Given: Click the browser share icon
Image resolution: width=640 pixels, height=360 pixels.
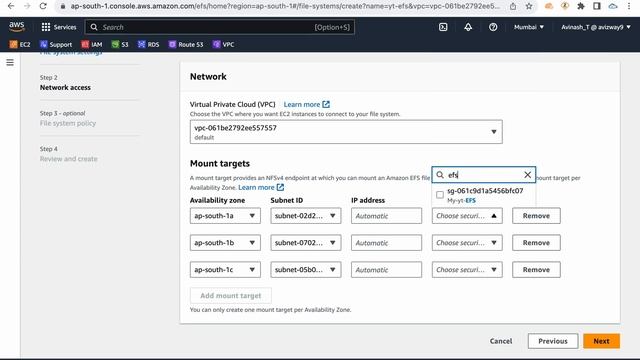Looking at the screenshot, I should [513, 6].
